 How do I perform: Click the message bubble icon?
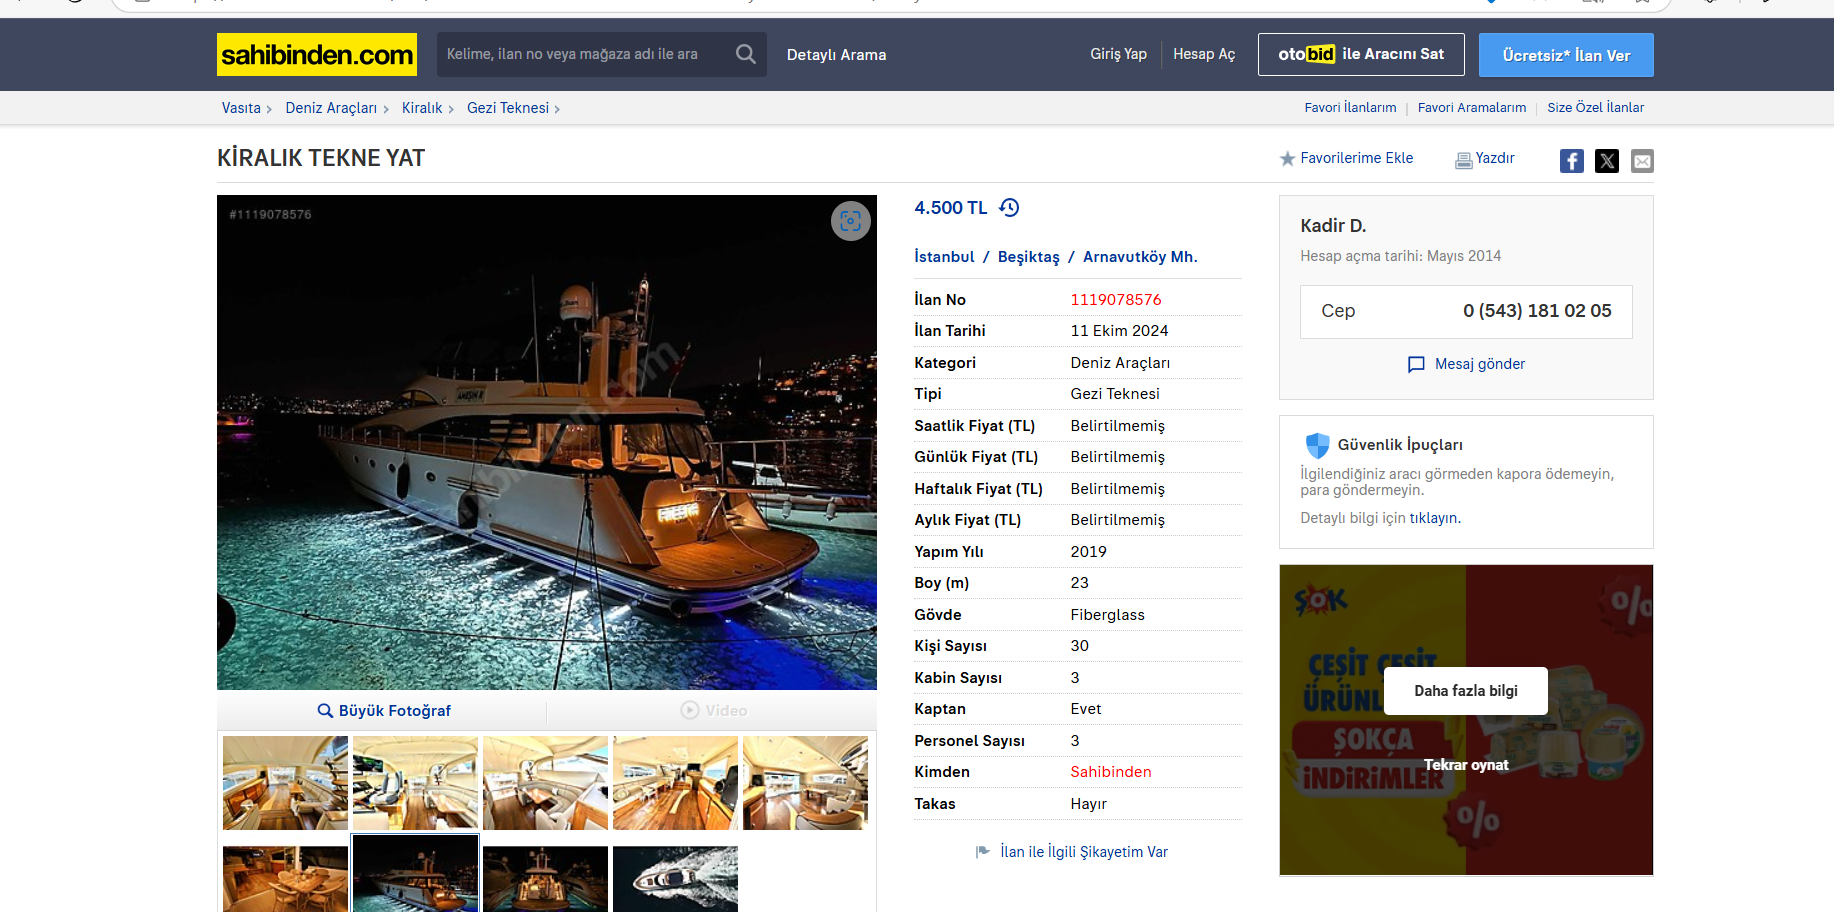(x=1416, y=365)
